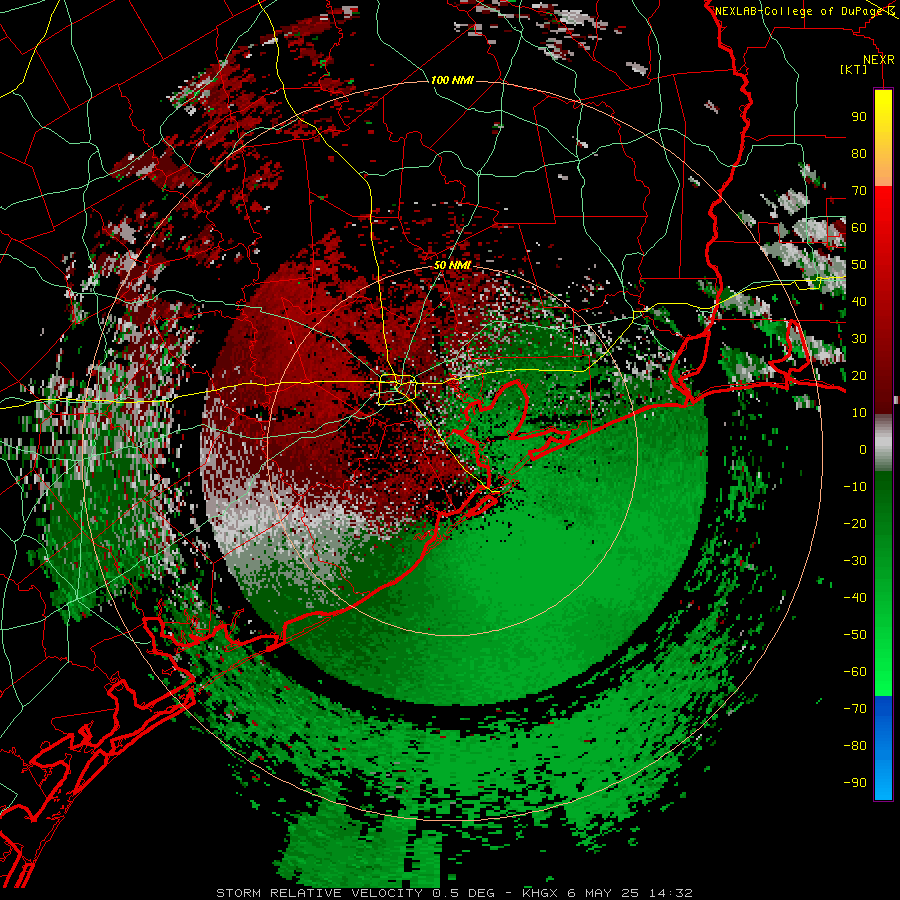The height and width of the screenshot is (900, 900).
Task: Click the -70 value on velocity scale
Action: 855,709
